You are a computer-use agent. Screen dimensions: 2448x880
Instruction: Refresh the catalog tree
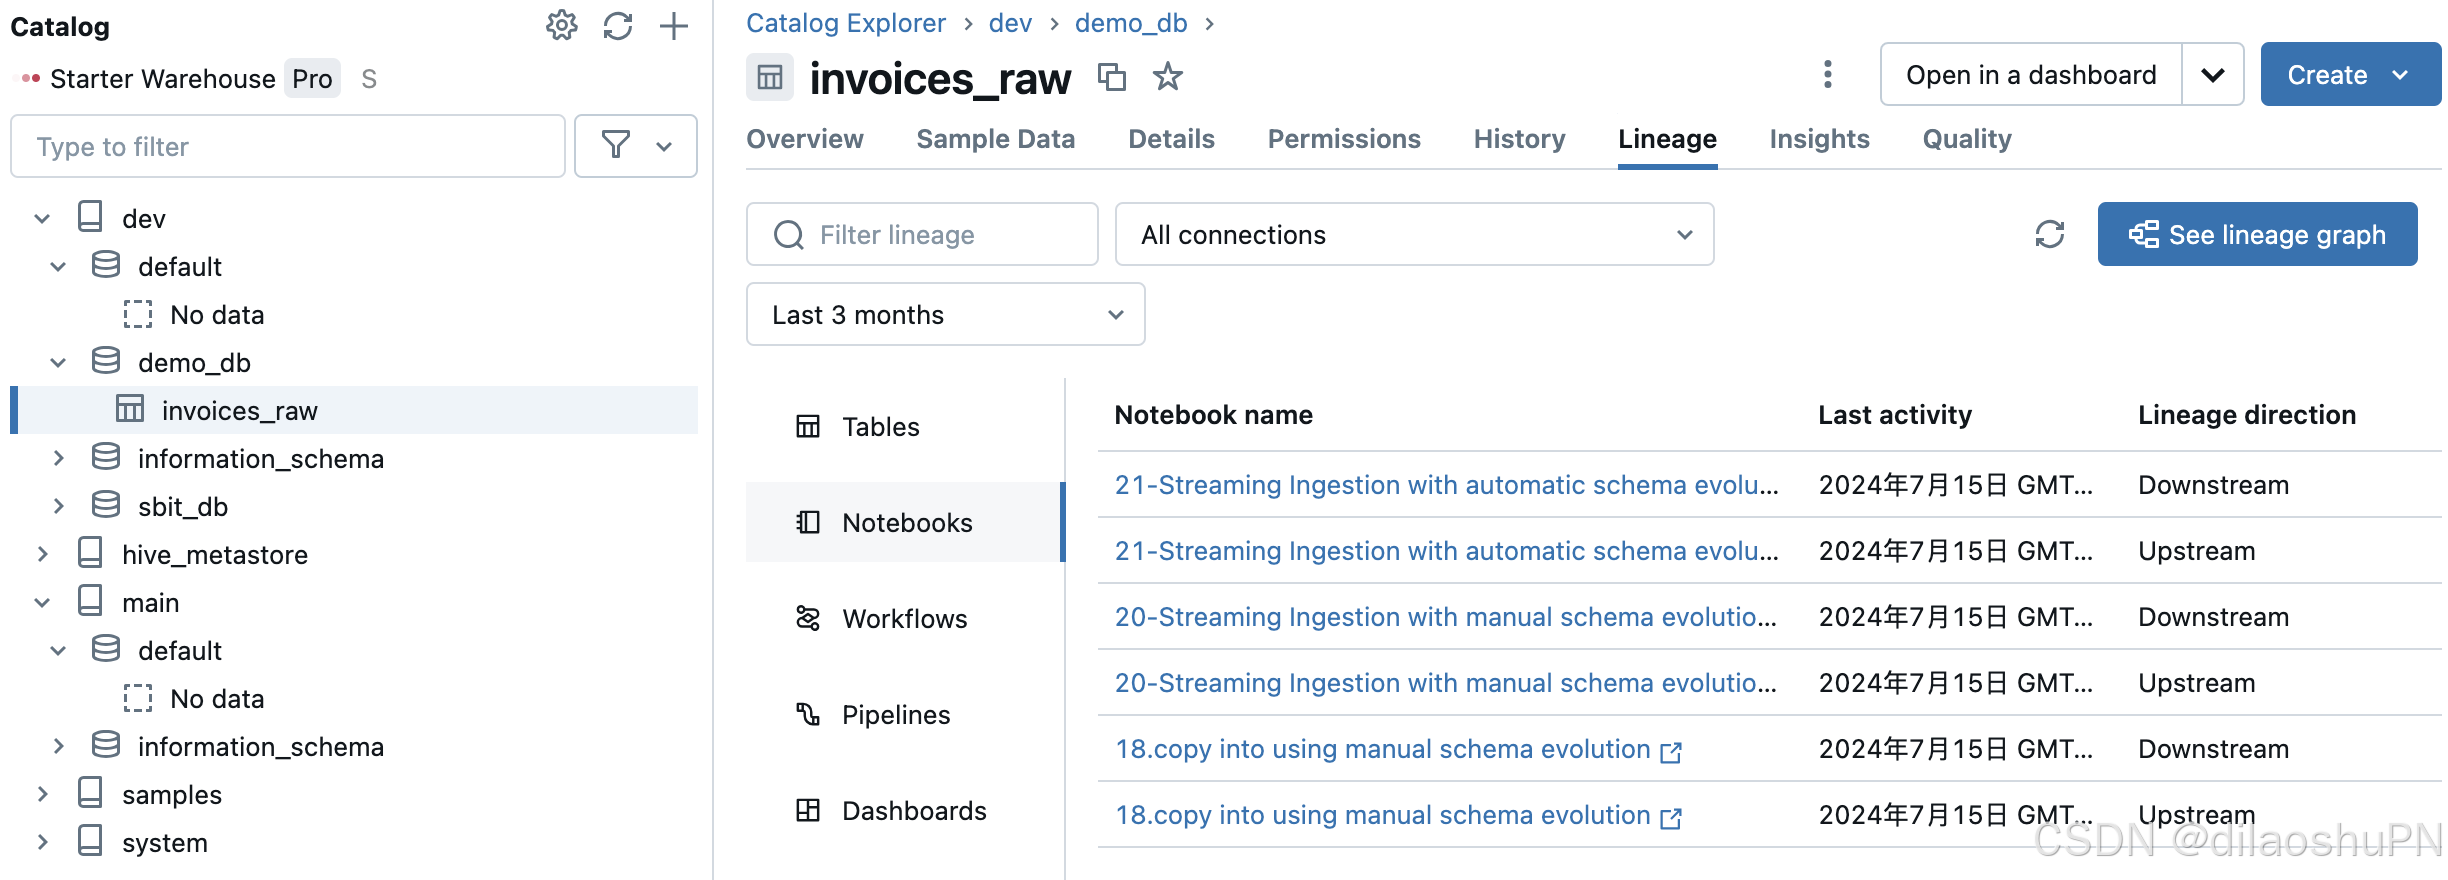coord(618,26)
